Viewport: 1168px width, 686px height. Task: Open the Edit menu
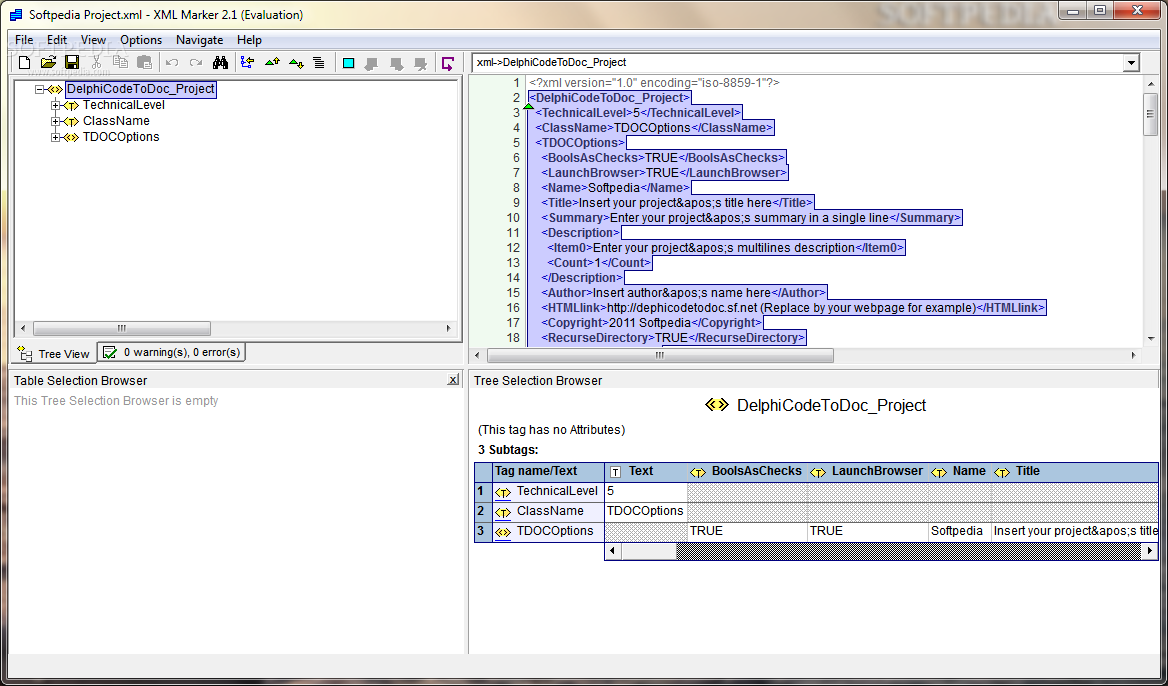57,40
